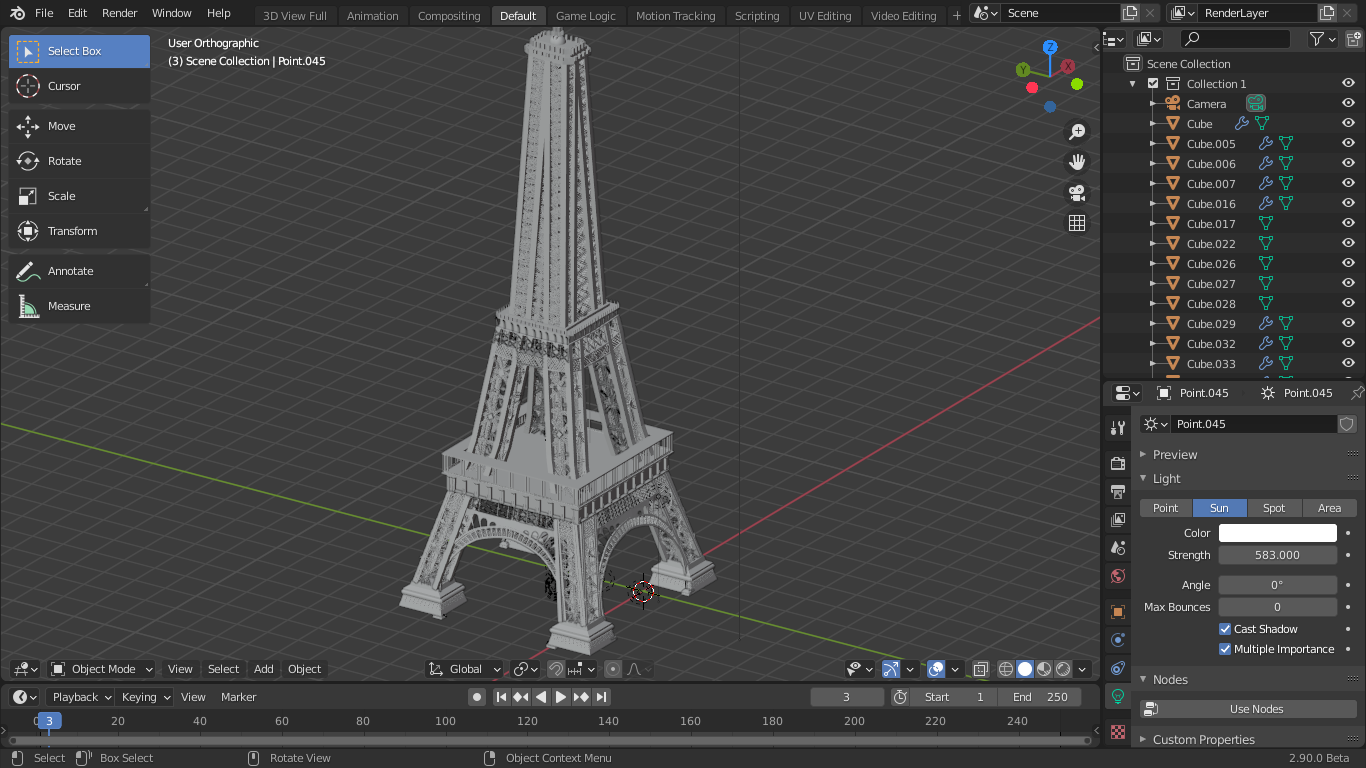
Task: Toggle visibility of Cube.016
Action: pos(1348,204)
